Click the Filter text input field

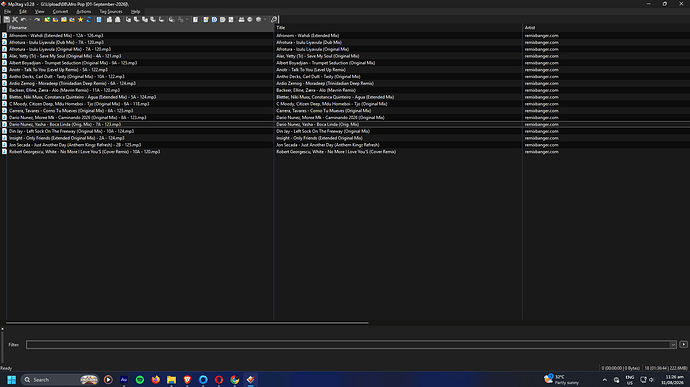tap(348, 345)
